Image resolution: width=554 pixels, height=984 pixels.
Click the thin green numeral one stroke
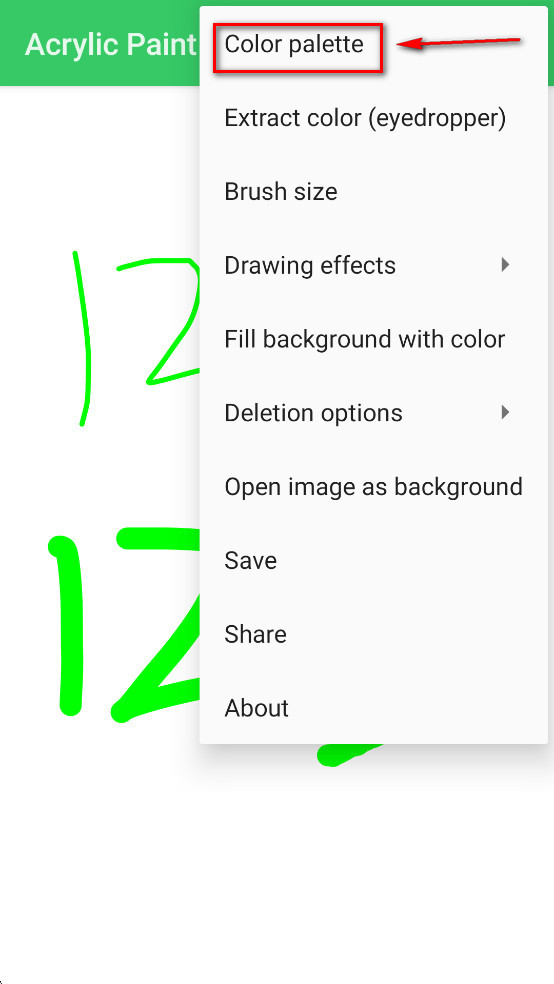pyautogui.click(x=83, y=339)
